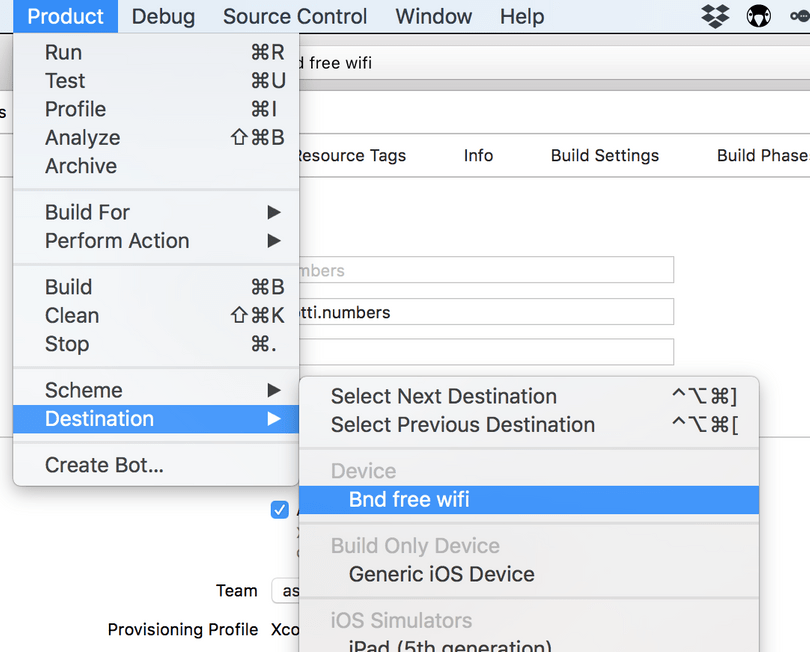
Task: Expand the Build For submenu
Action: point(87,212)
